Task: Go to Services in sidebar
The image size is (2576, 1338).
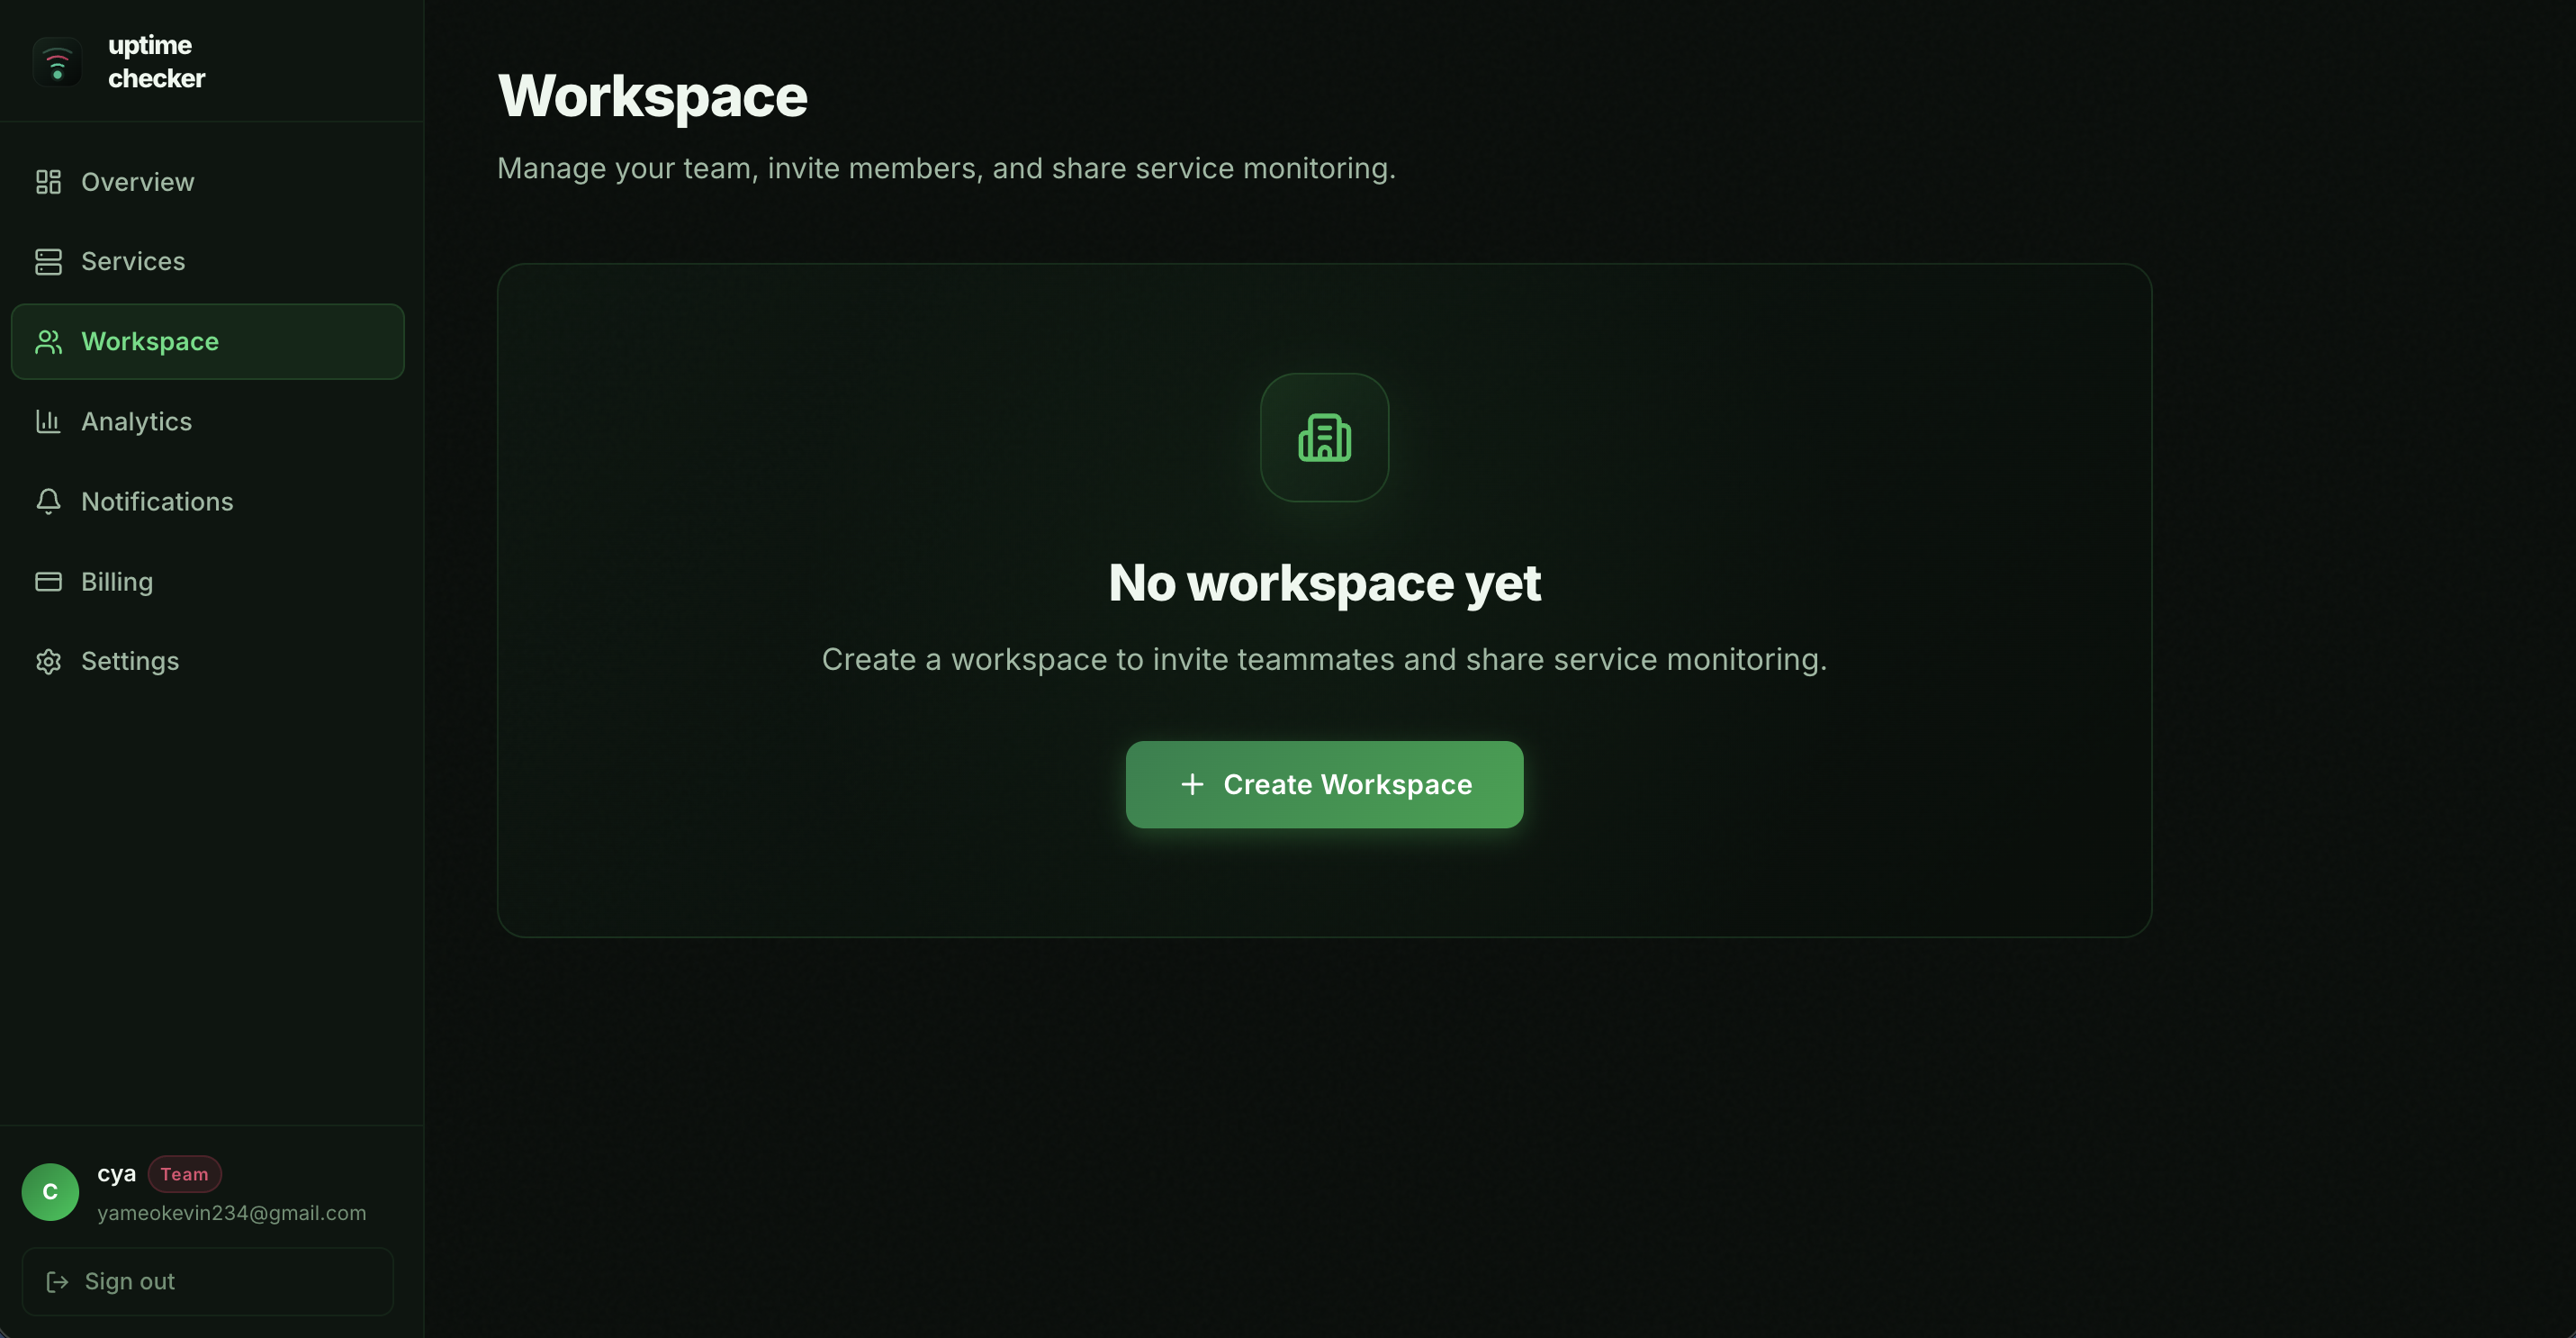Action: (x=208, y=262)
